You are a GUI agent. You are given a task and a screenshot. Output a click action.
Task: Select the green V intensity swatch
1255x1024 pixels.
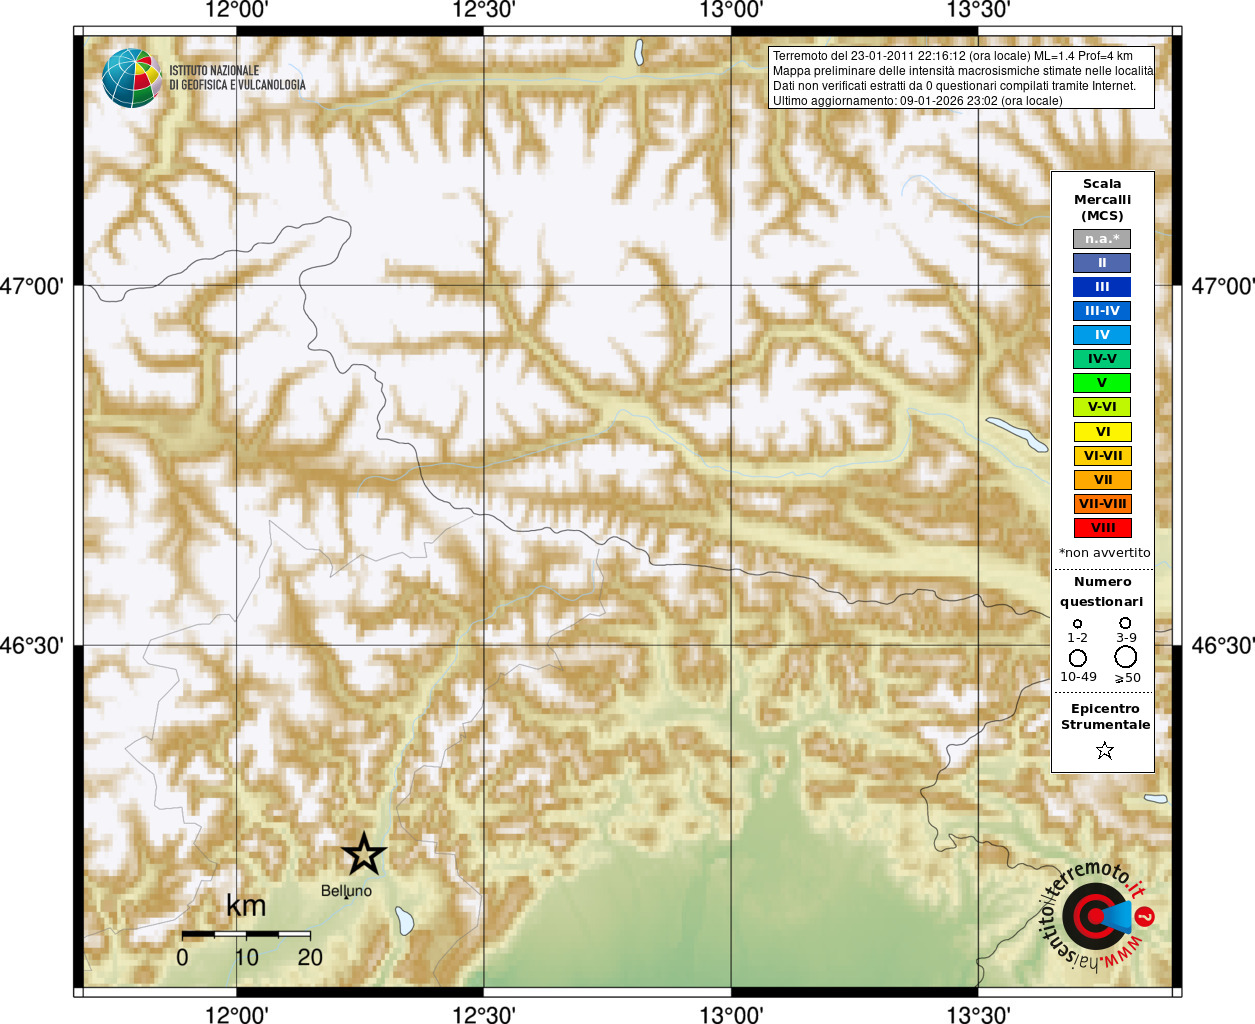[1102, 383]
